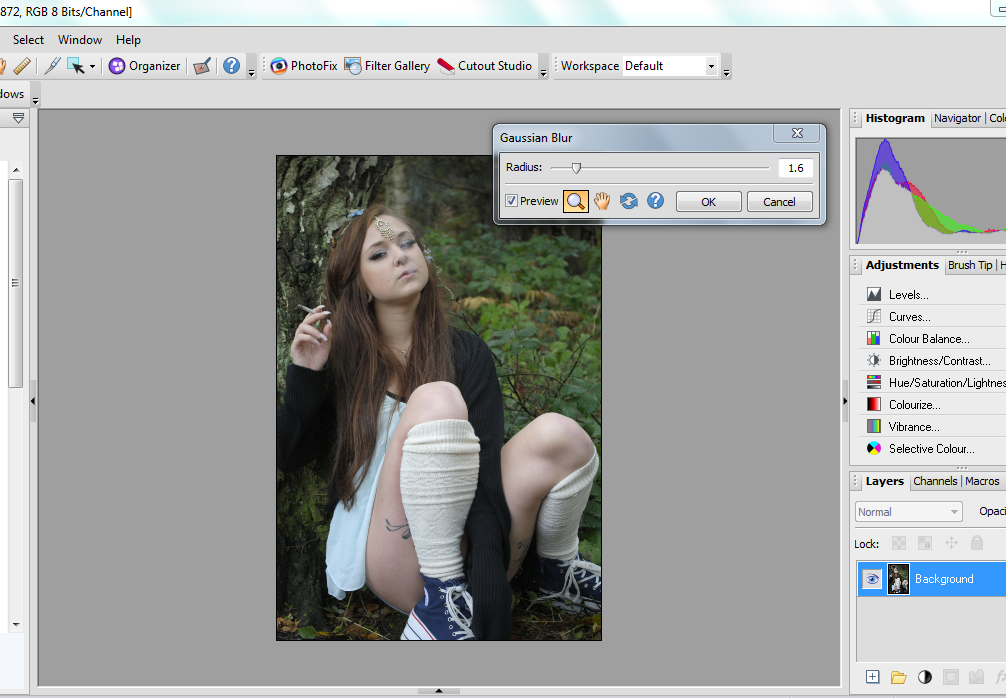Image resolution: width=1006 pixels, height=698 pixels.
Task: Open PhotoFix
Action: coord(303,66)
